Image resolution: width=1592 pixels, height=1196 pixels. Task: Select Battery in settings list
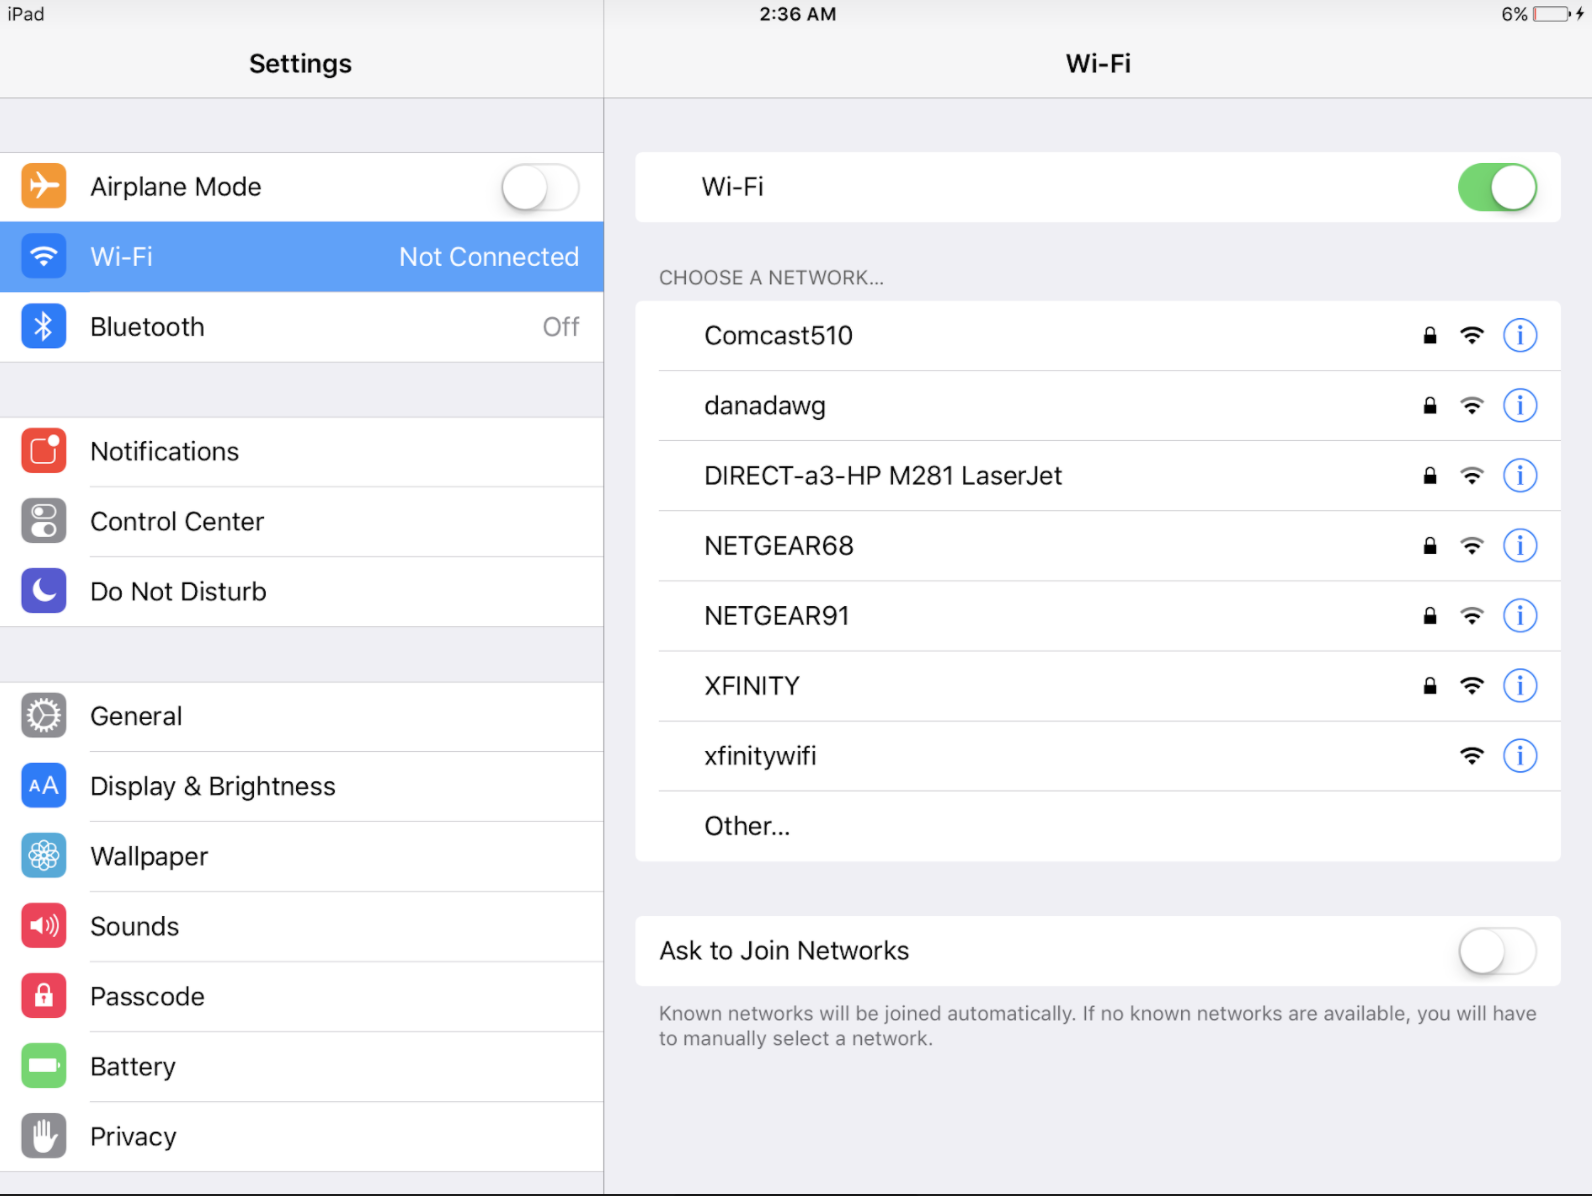133,1067
